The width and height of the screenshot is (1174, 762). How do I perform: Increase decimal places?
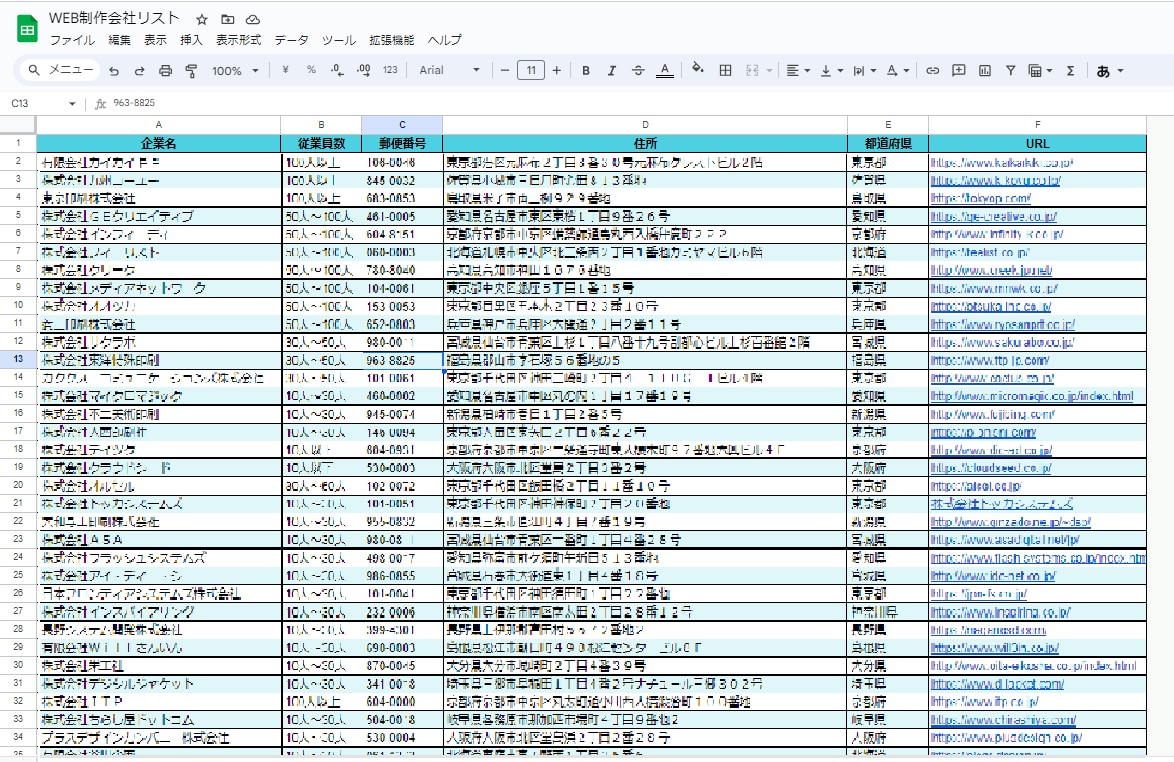(x=364, y=70)
